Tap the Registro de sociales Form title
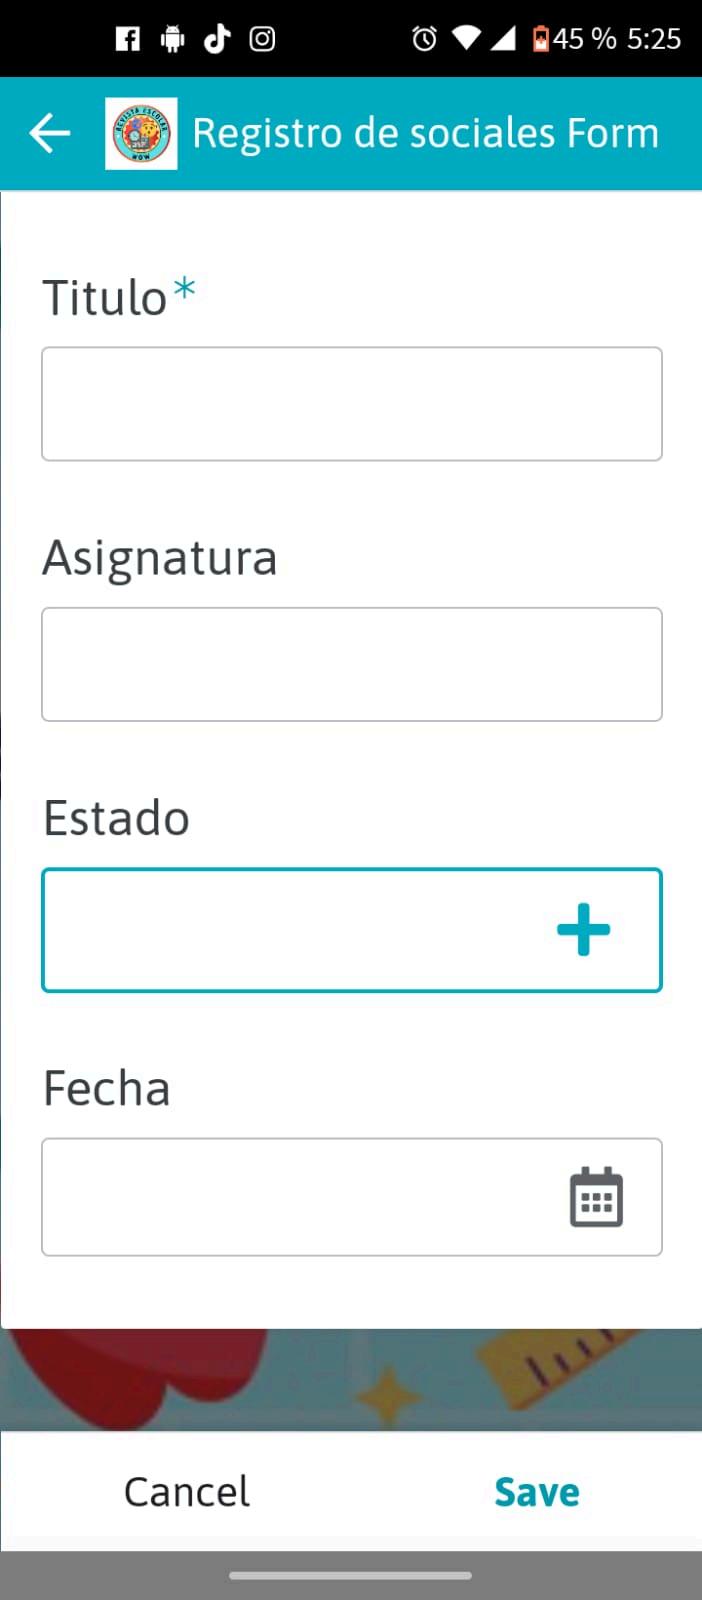The image size is (702, 1600). coord(425,133)
